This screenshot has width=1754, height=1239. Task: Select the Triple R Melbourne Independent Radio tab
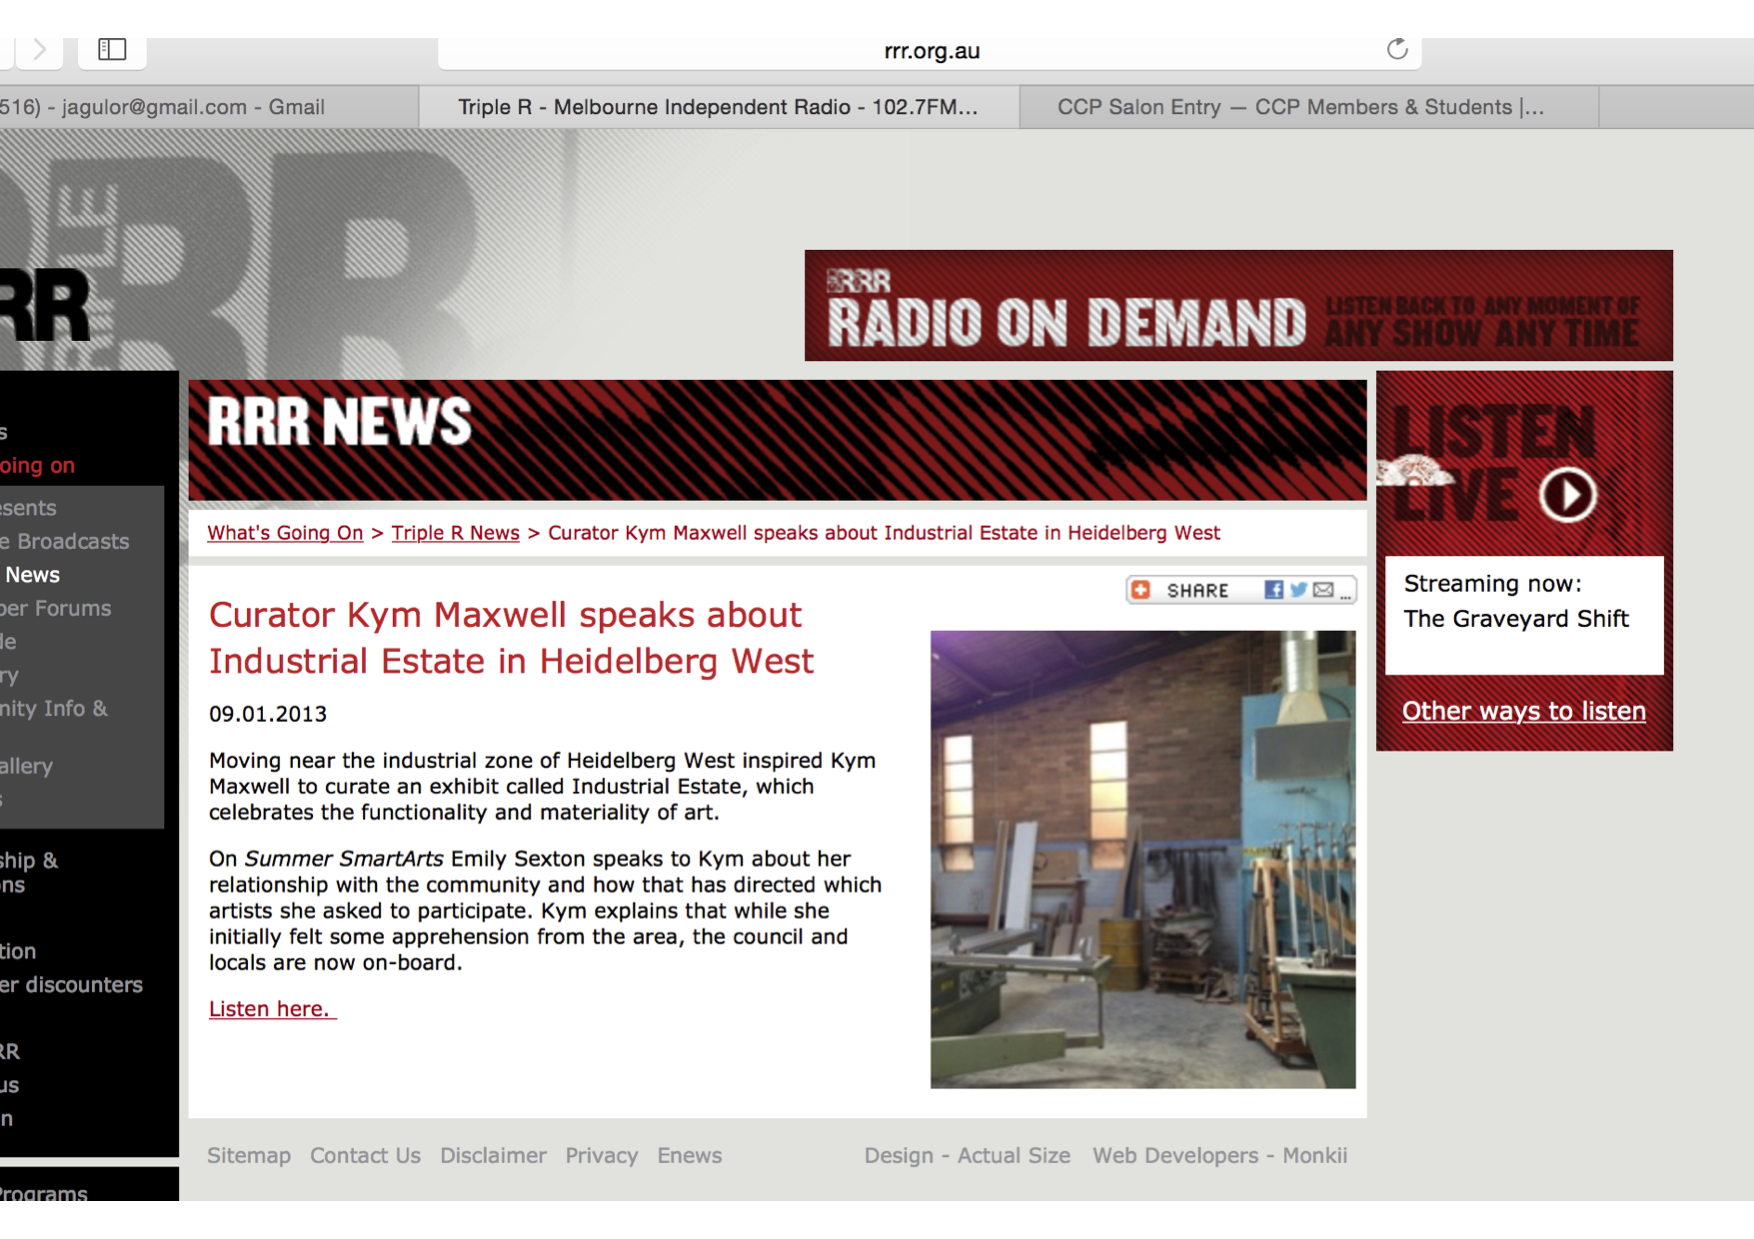718,107
